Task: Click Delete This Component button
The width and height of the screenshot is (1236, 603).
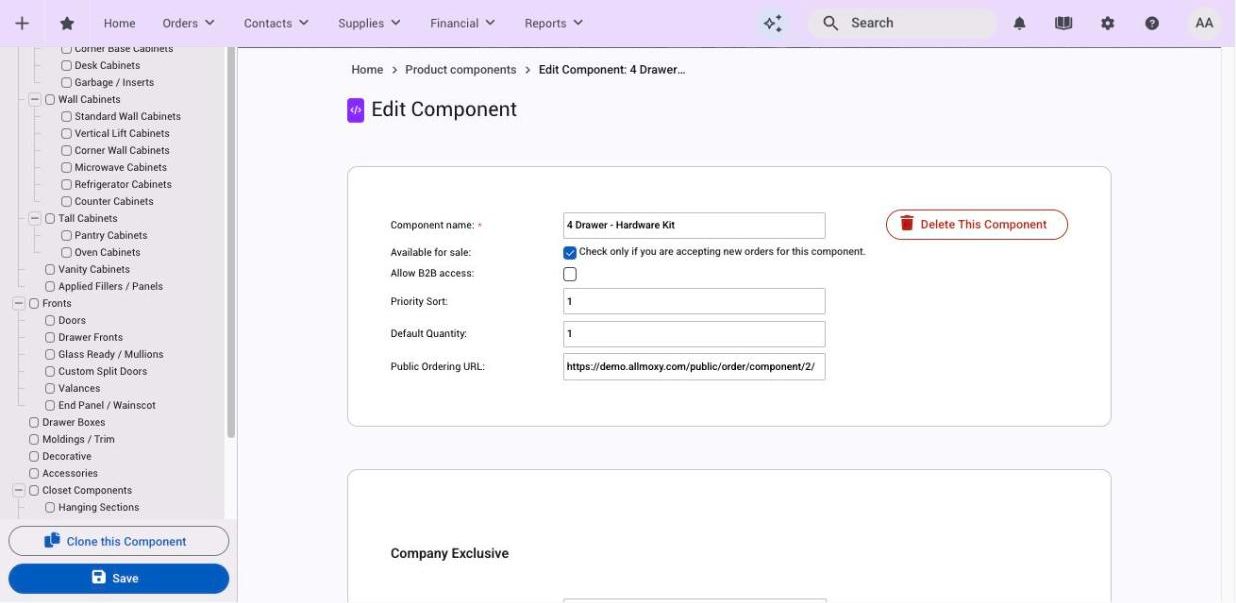Action: 977,224
